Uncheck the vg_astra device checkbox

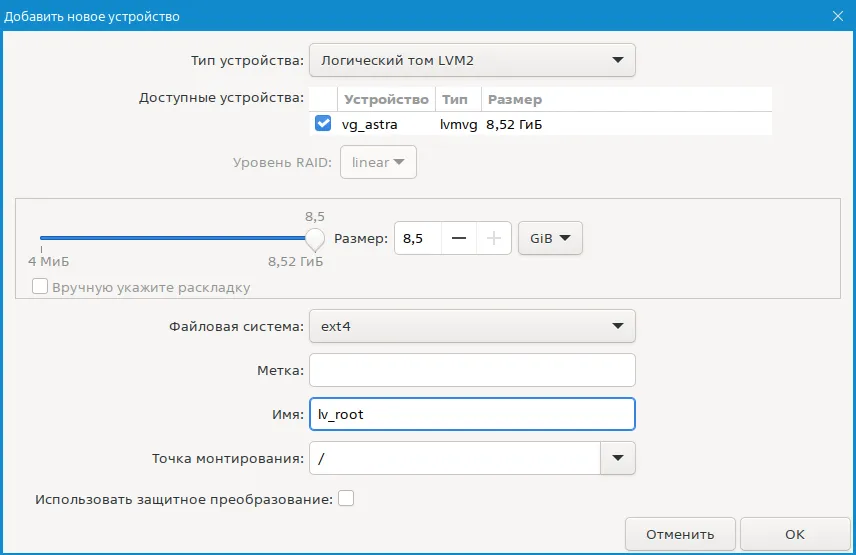click(x=323, y=123)
